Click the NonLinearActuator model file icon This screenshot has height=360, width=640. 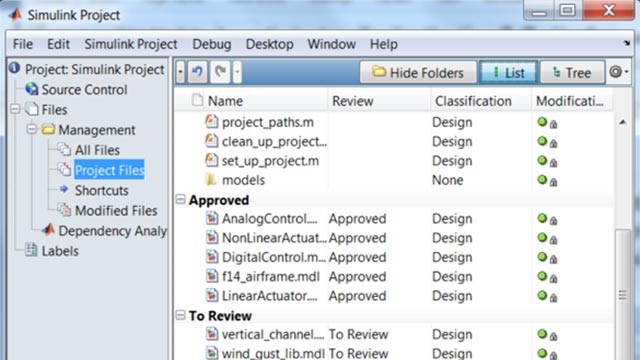pos(211,237)
